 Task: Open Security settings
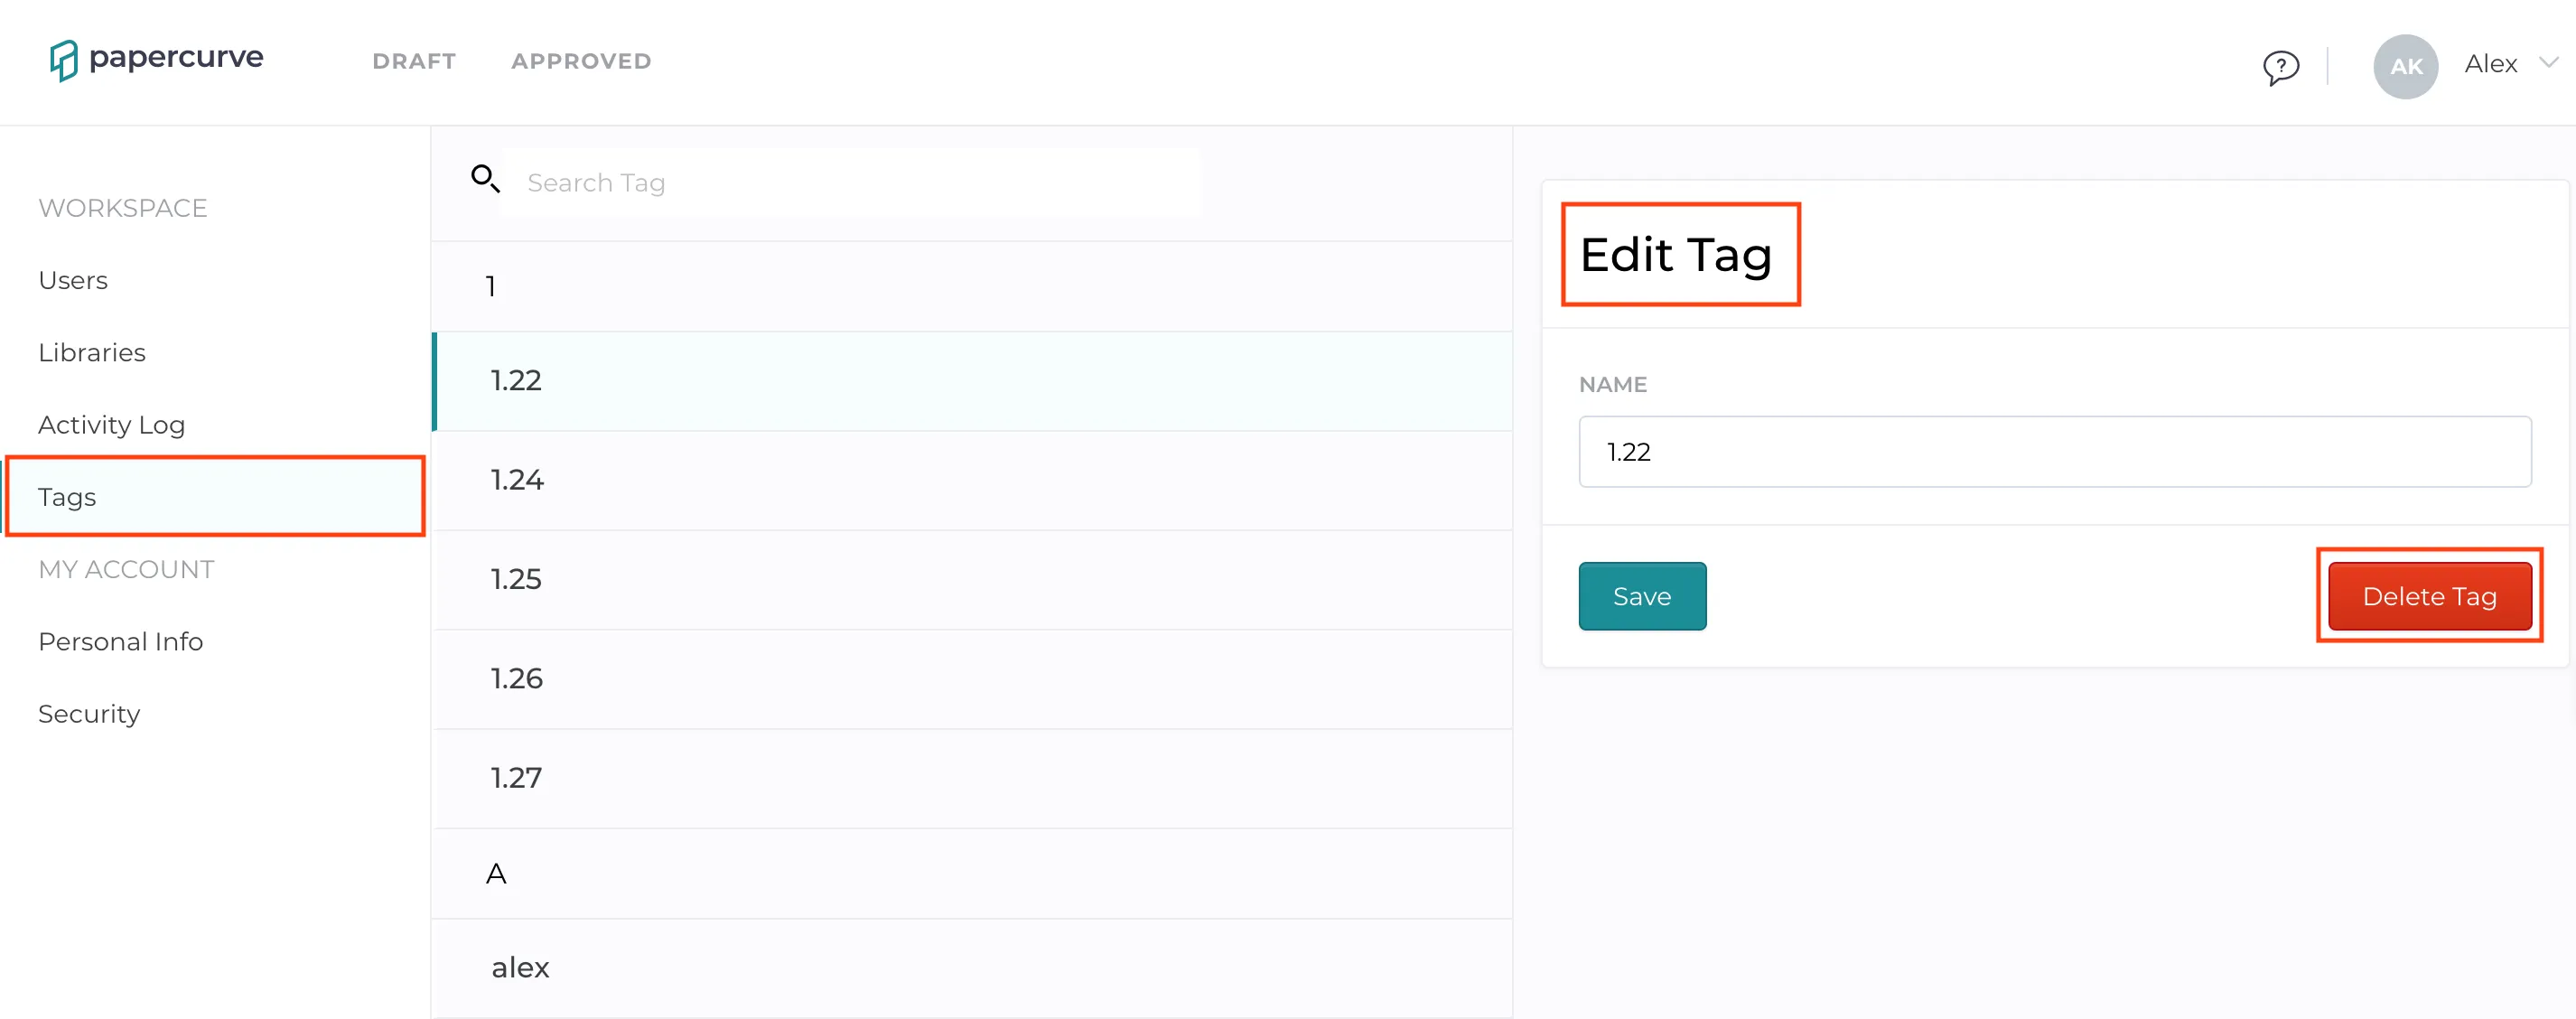[89, 714]
